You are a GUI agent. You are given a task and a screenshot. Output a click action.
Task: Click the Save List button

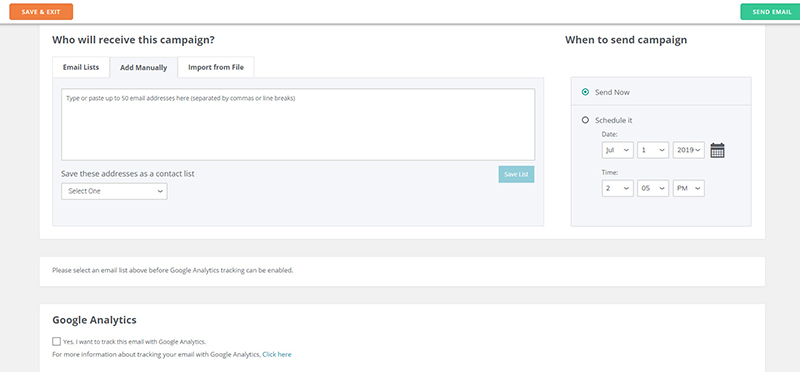tap(516, 175)
